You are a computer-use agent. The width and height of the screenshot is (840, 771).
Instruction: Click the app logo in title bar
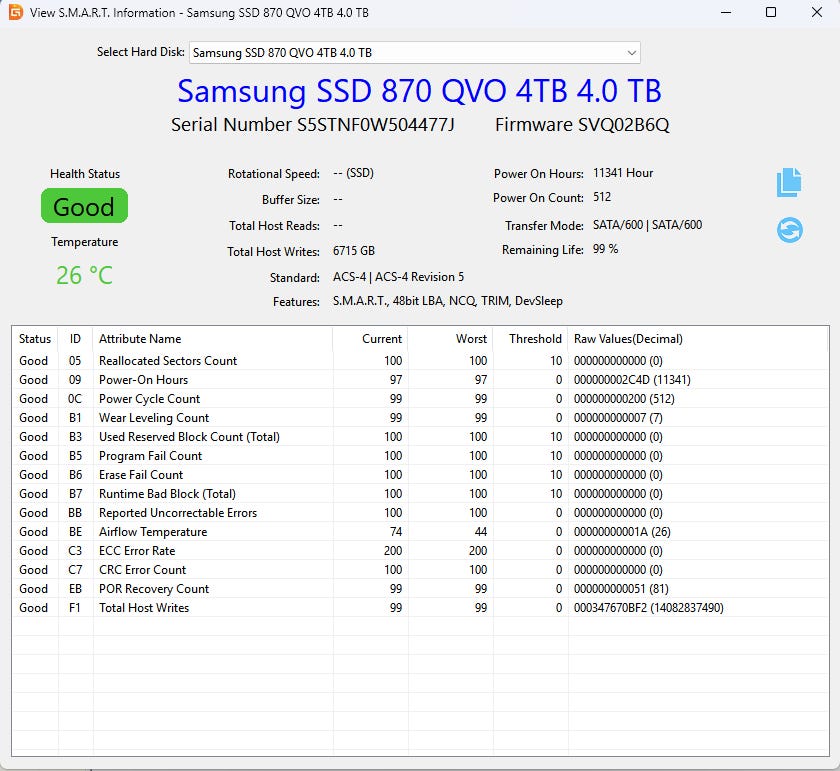click(x=16, y=12)
